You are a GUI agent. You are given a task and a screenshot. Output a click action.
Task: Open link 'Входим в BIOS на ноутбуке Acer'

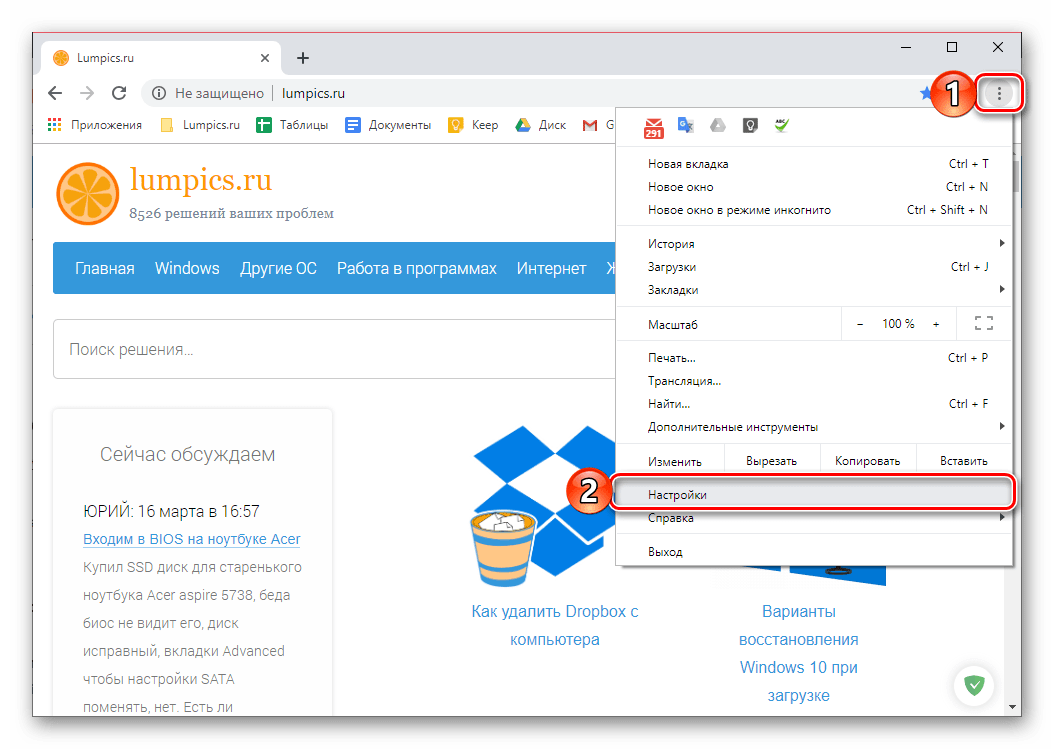(x=192, y=539)
